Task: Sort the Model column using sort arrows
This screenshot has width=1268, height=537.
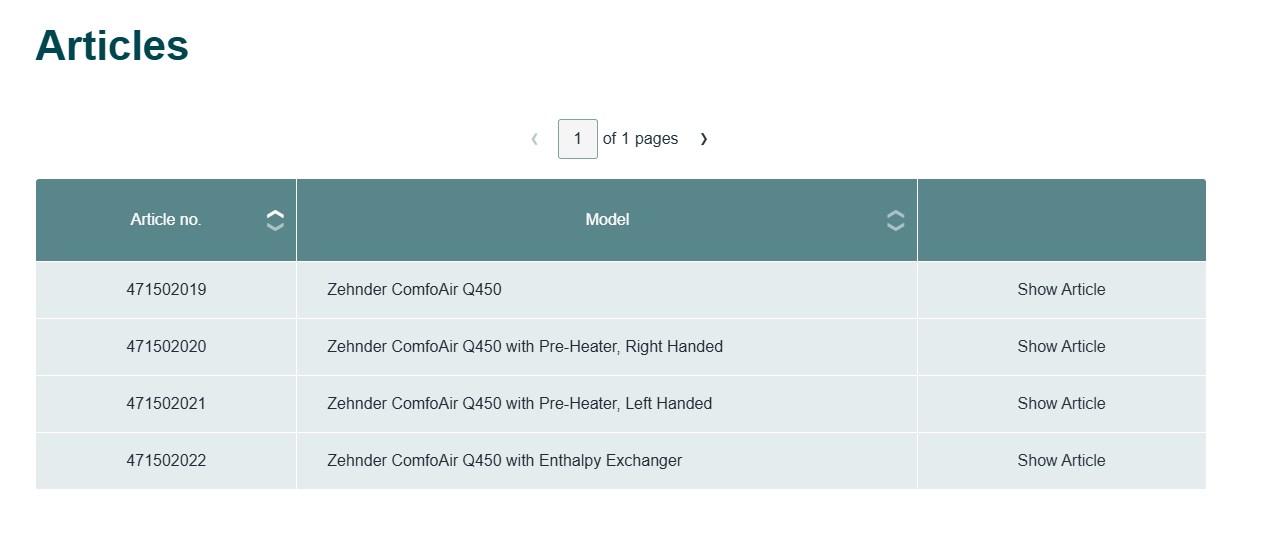Action: [895, 220]
